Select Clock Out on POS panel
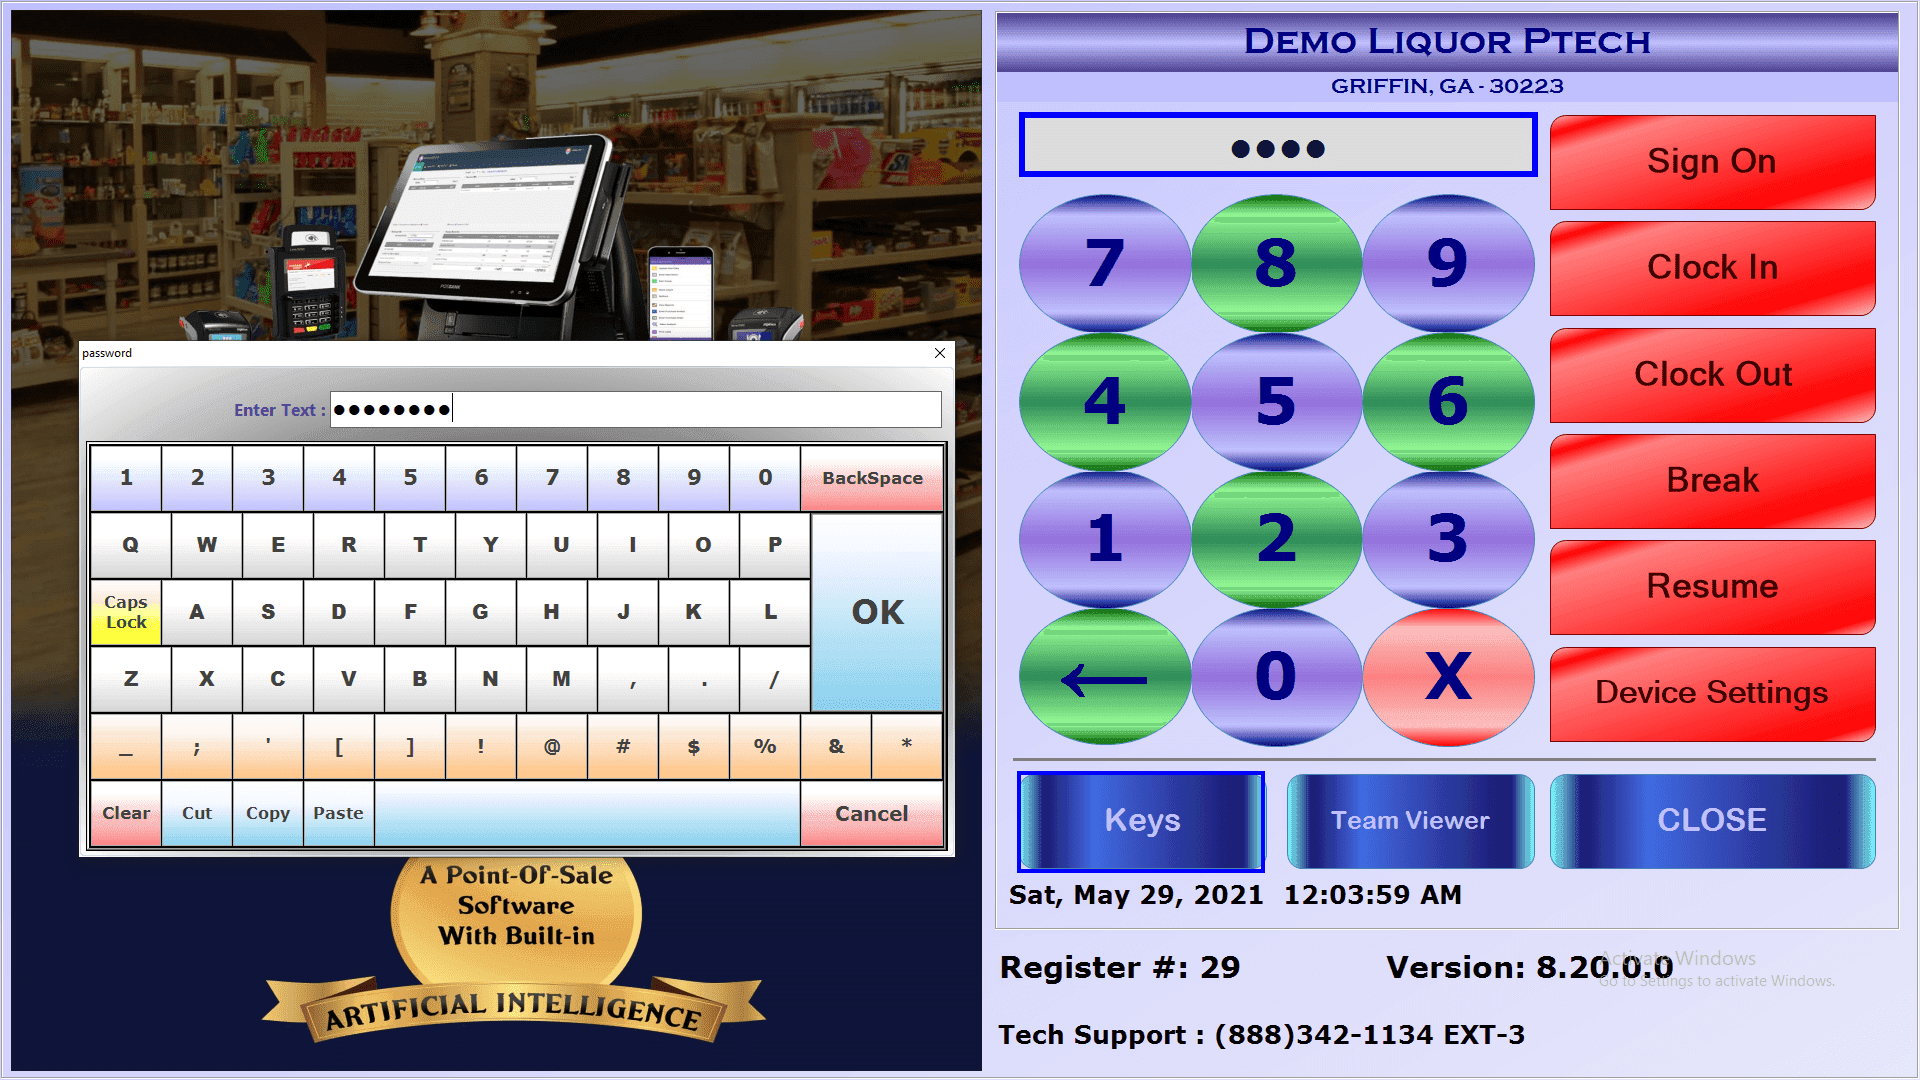Image resolution: width=1920 pixels, height=1080 pixels. pyautogui.click(x=1710, y=371)
